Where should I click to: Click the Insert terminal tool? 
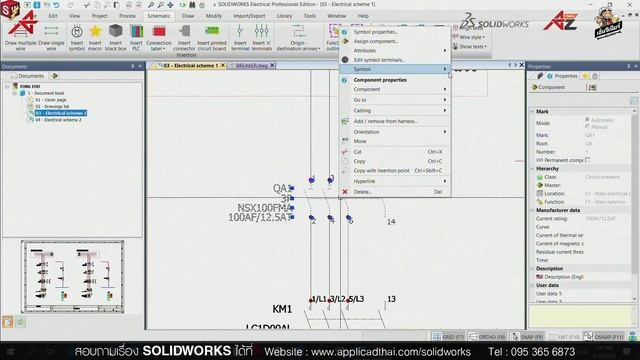pos(240,38)
